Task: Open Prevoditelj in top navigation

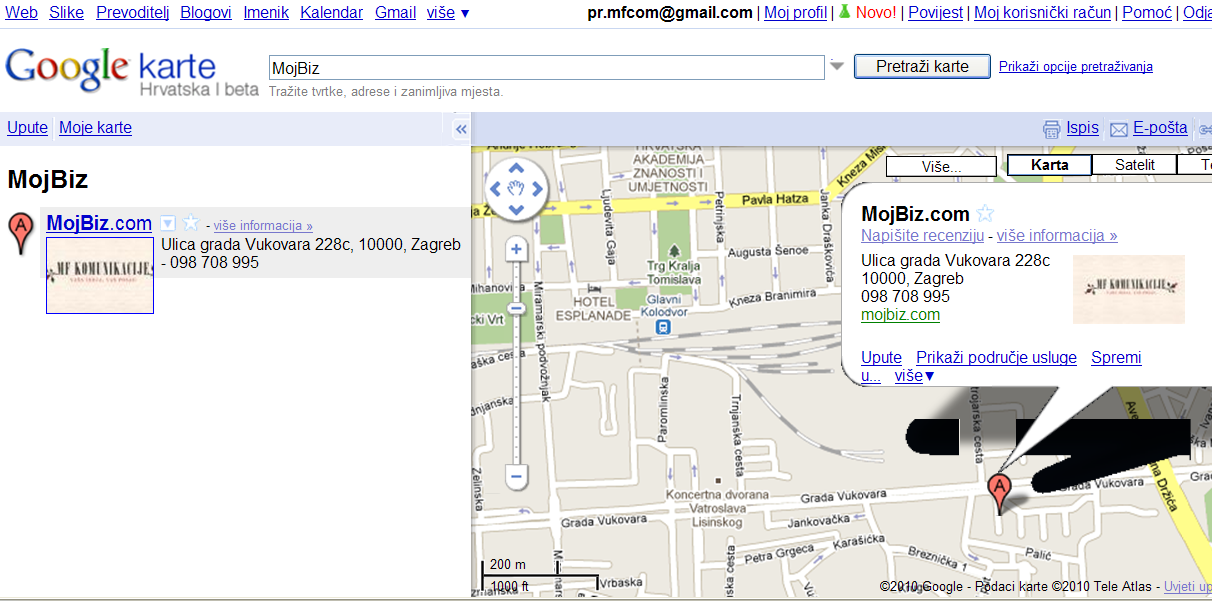Action: [x=132, y=12]
